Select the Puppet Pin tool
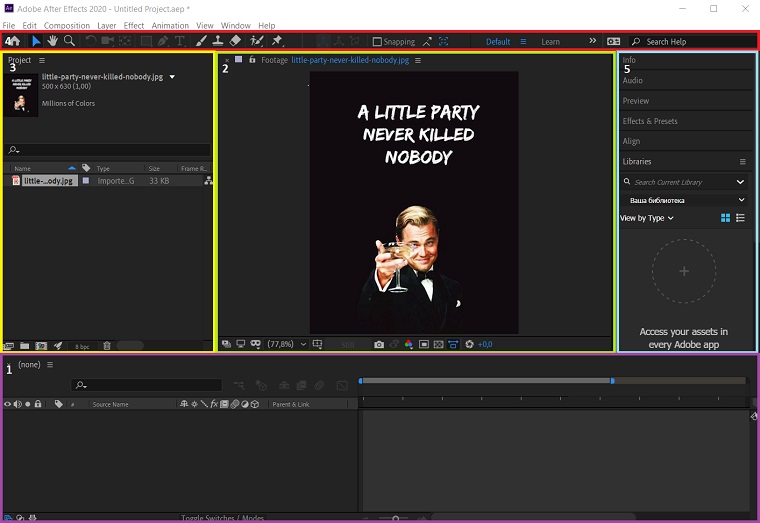 tap(277, 42)
